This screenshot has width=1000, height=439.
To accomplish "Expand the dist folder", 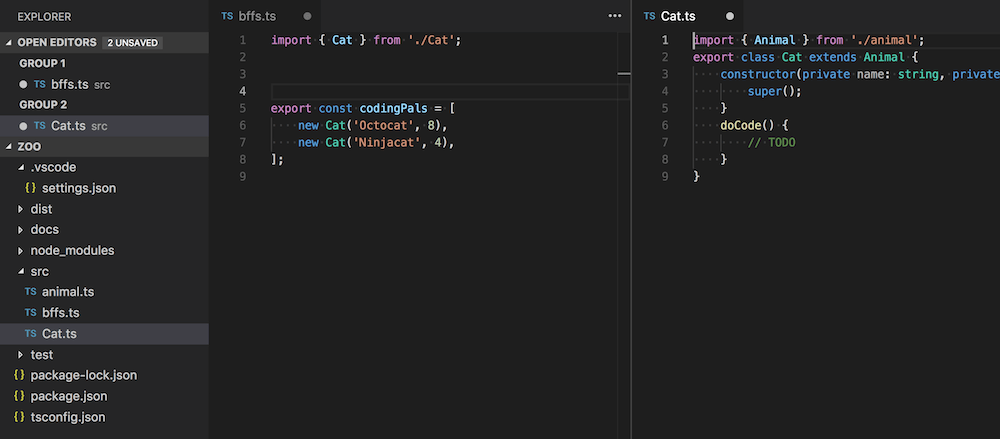I will click(x=21, y=209).
